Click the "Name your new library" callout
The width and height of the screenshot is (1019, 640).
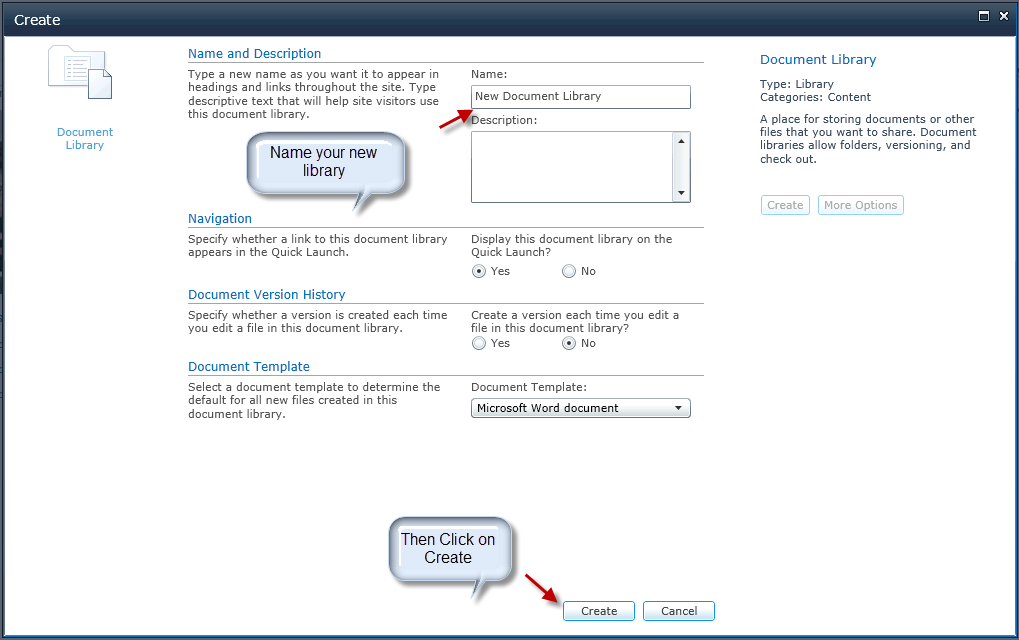[324, 162]
